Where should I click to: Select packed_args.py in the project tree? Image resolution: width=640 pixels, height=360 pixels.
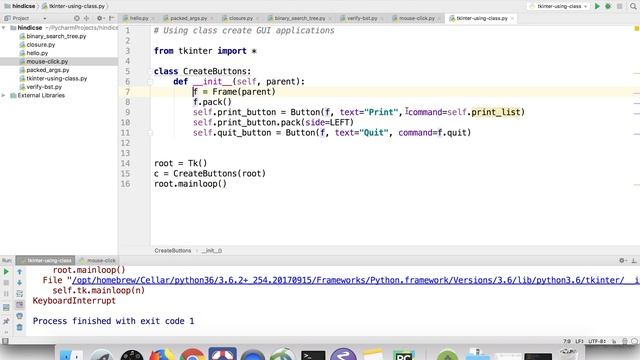[x=48, y=70]
